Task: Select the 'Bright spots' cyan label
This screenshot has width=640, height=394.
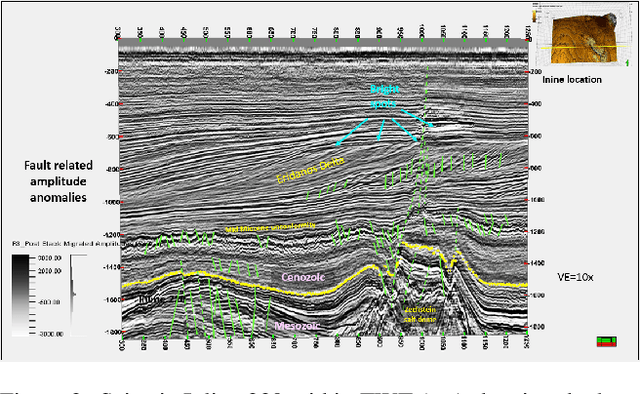Action: pos(384,96)
